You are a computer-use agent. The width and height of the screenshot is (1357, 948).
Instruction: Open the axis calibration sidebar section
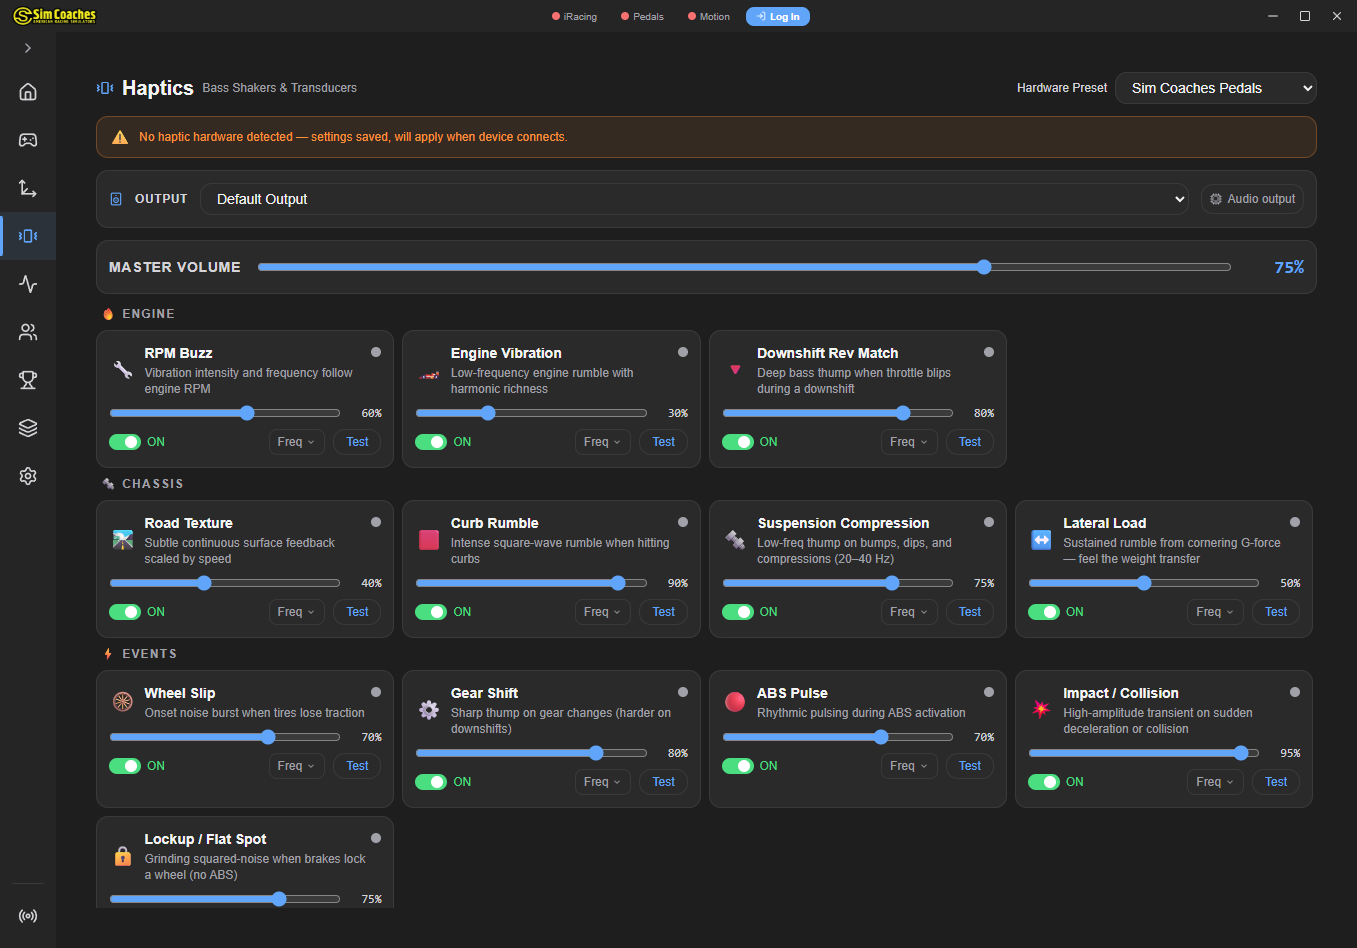coord(27,188)
